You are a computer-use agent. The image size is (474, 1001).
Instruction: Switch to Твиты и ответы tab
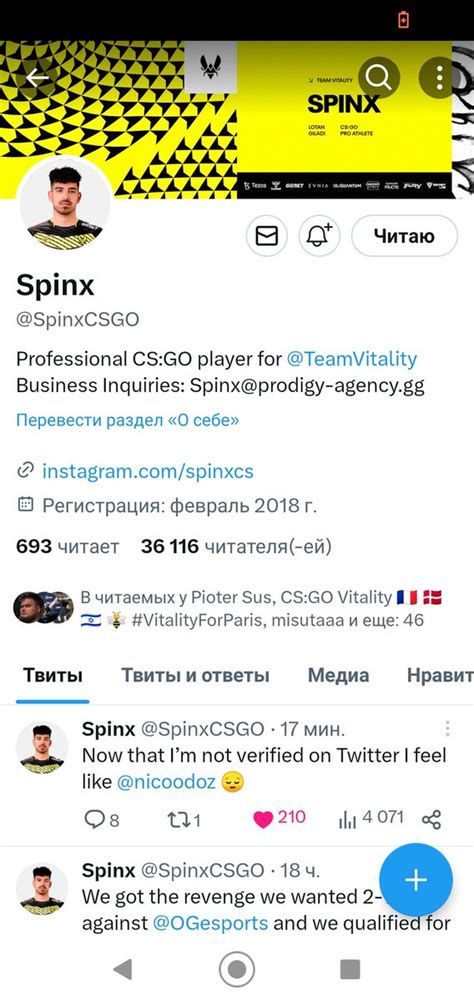195,675
